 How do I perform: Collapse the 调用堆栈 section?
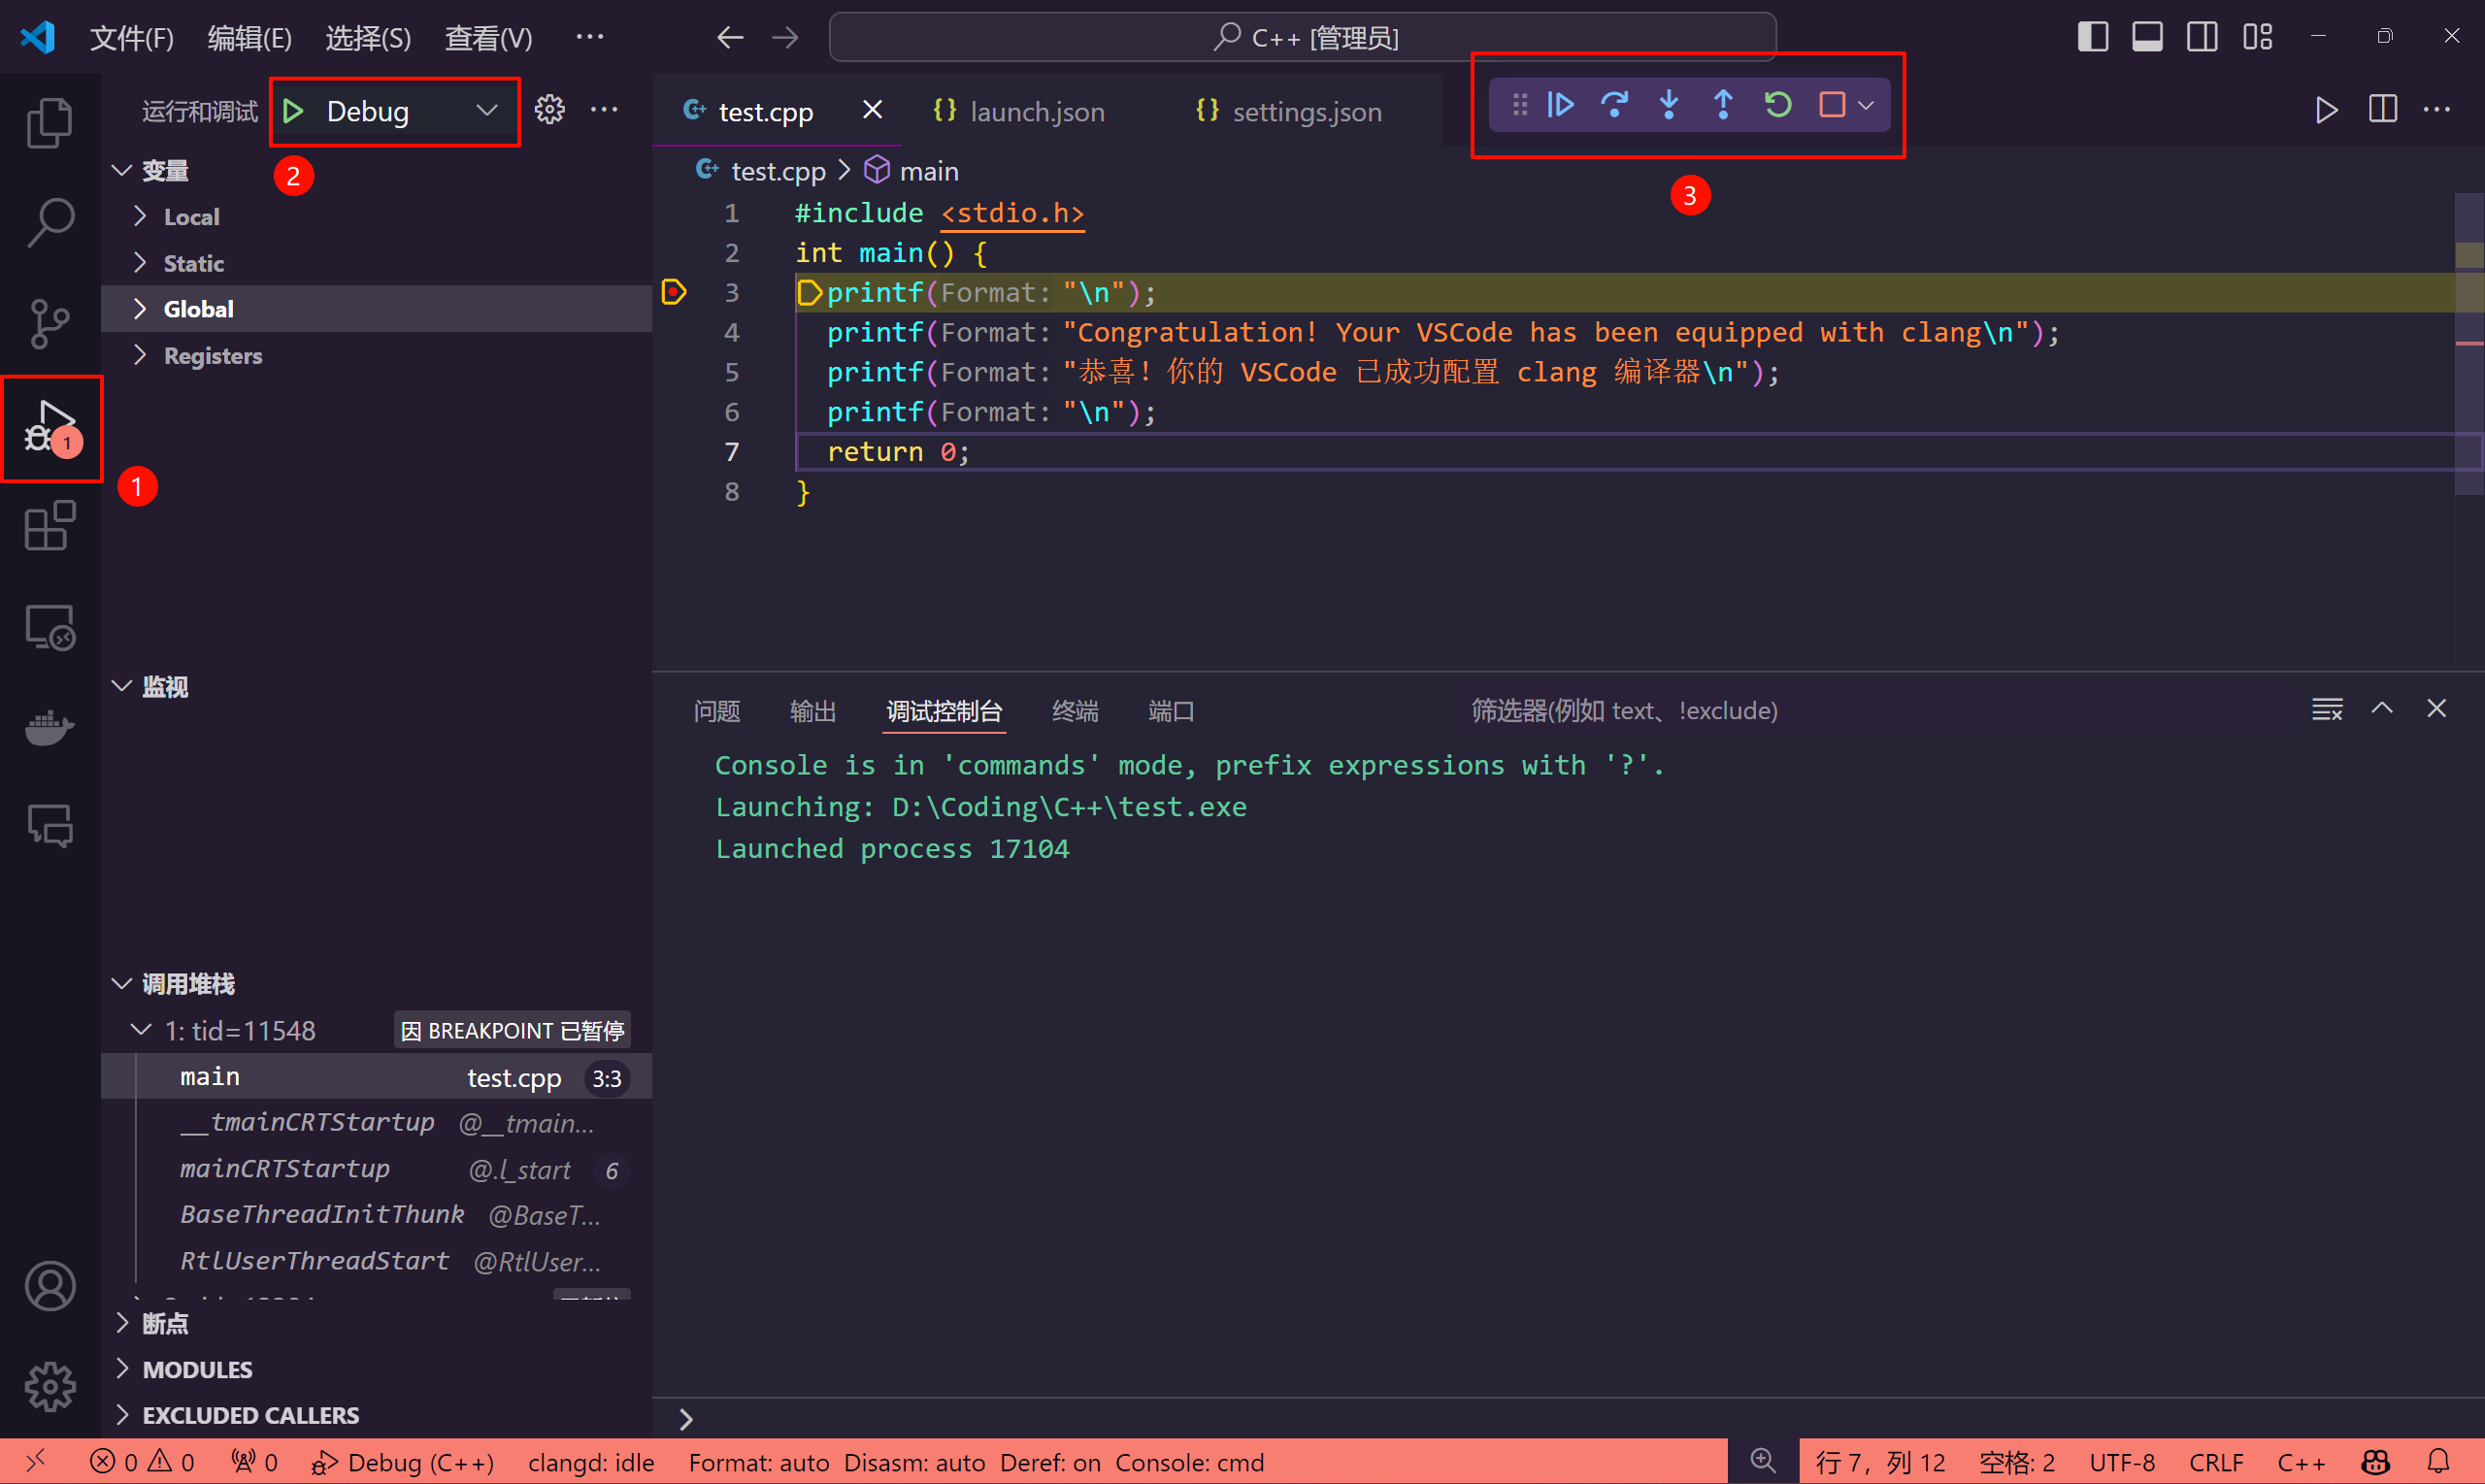[x=377, y=984]
